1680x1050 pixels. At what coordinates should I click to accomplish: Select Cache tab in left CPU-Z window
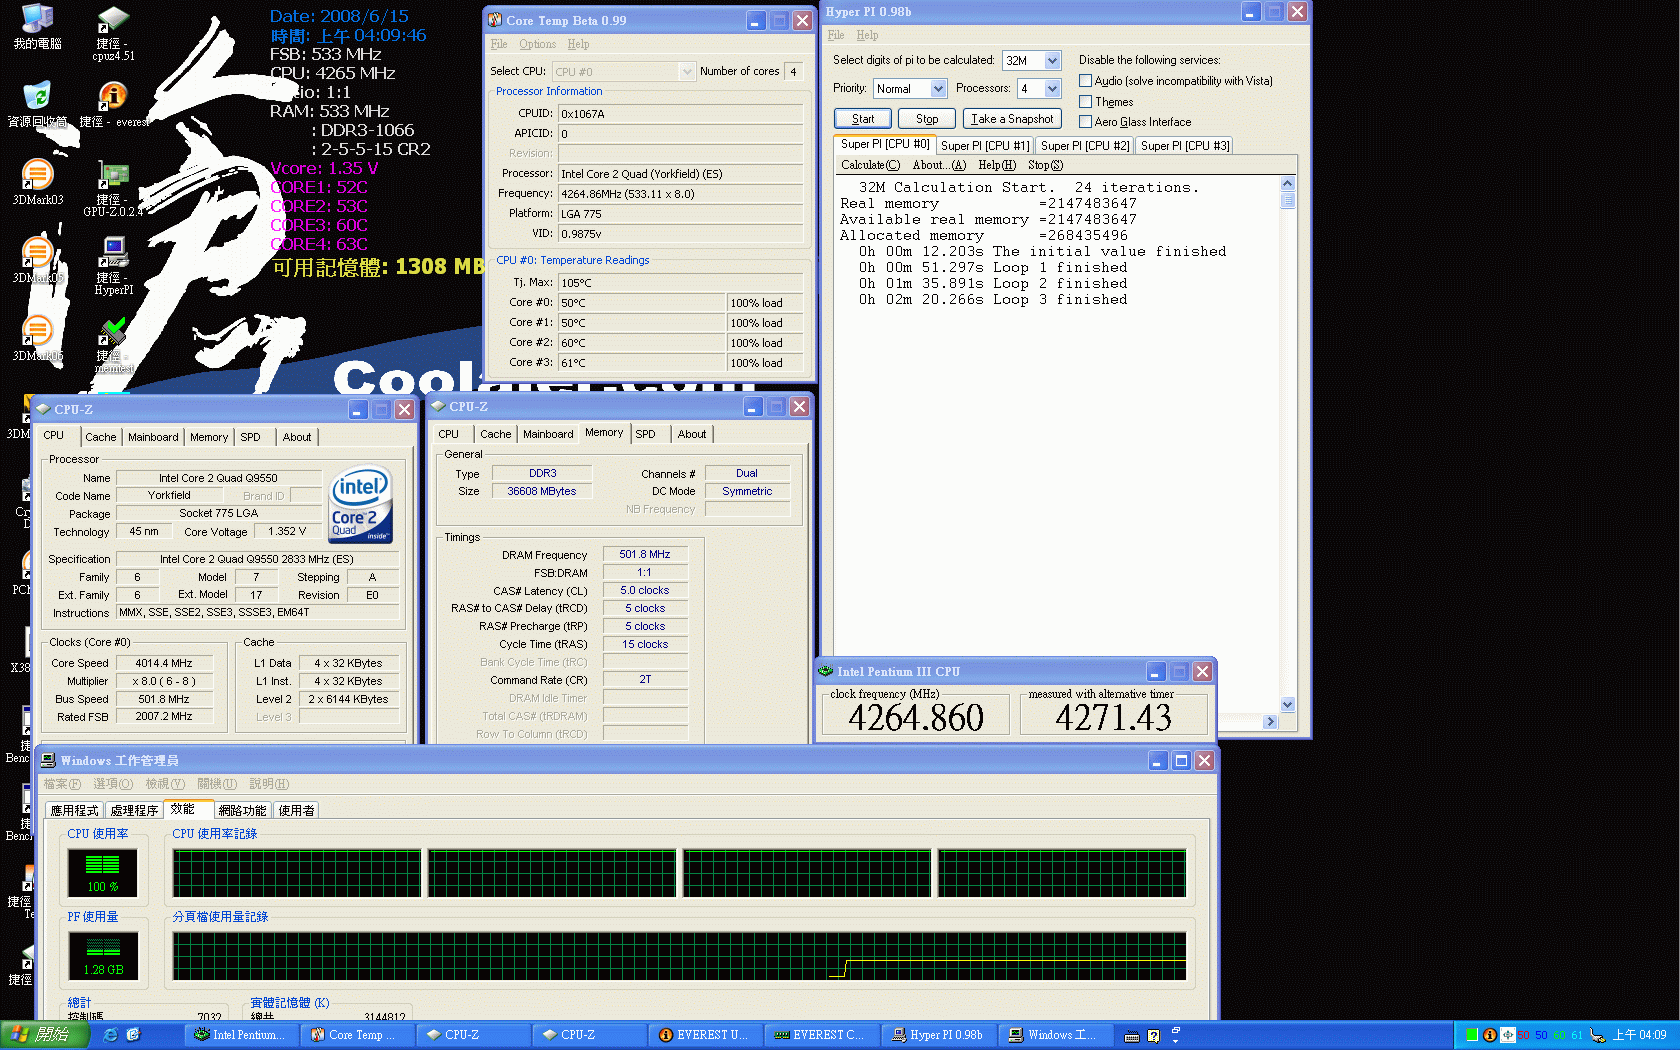(x=100, y=437)
